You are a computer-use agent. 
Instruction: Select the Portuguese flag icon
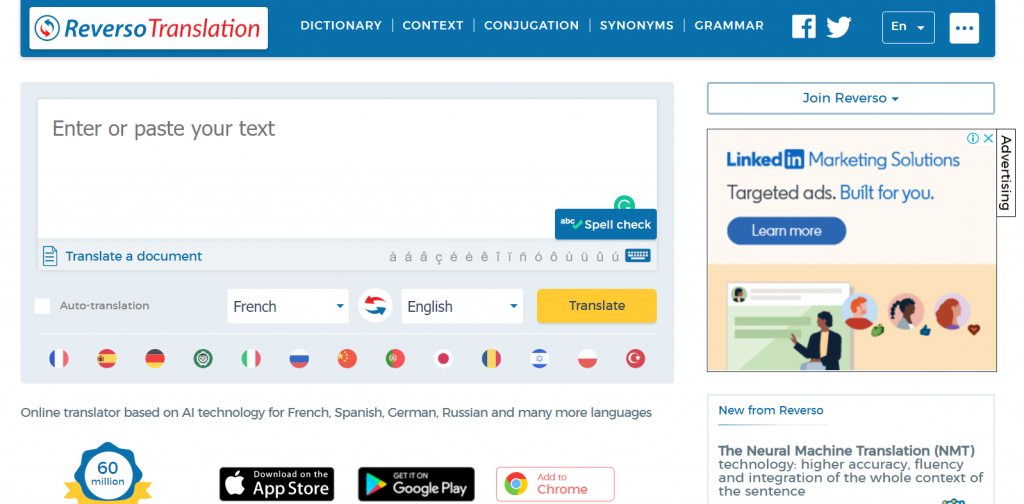[x=395, y=358]
